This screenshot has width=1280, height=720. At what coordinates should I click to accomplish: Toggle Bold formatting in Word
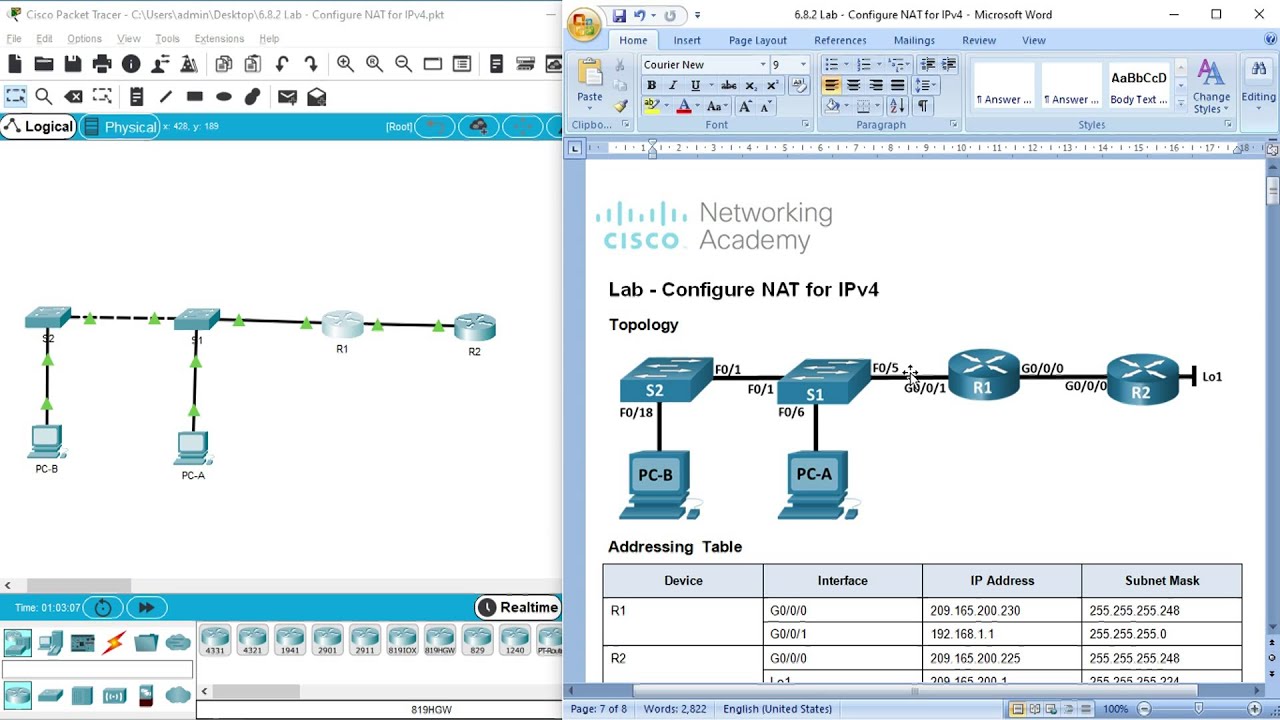(x=651, y=86)
